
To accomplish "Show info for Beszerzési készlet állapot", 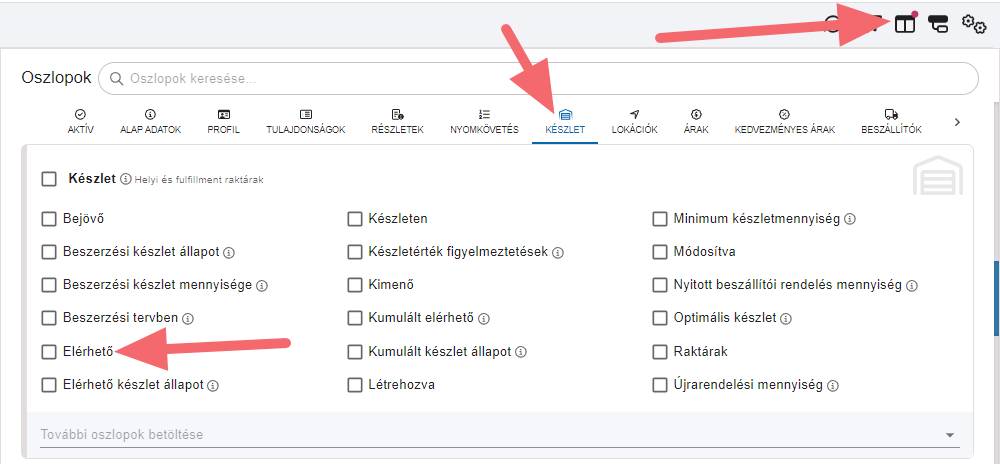I will pyautogui.click(x=229, y=252).
